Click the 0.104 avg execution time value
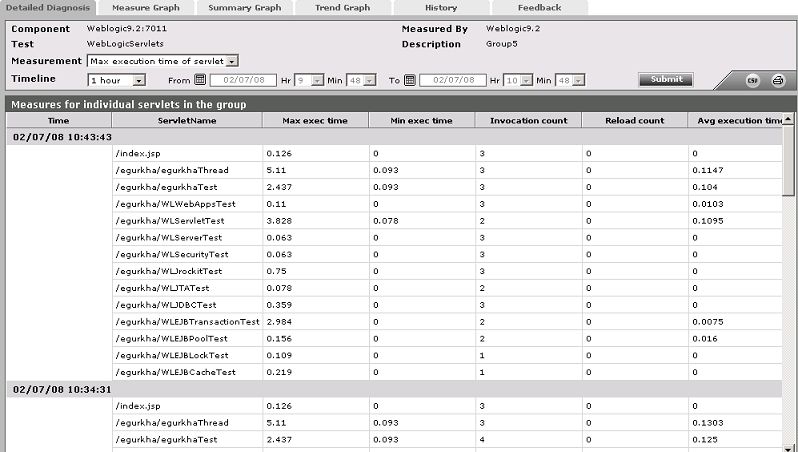This screenshot has height=452, width=798. (705, 187)
